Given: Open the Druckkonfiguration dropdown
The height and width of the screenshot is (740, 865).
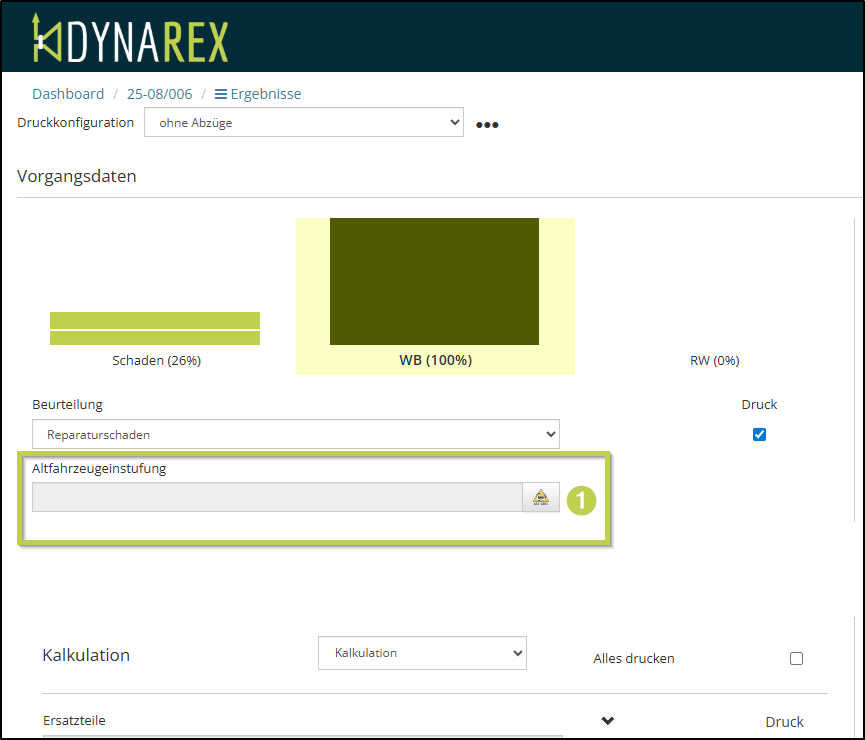Looking at the screenshot, I should point(304,123).
